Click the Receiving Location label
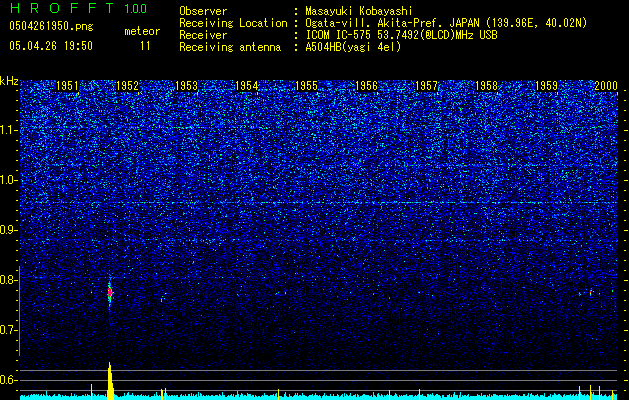The height and width of the screenshot is (400, 629). (233, 23)
